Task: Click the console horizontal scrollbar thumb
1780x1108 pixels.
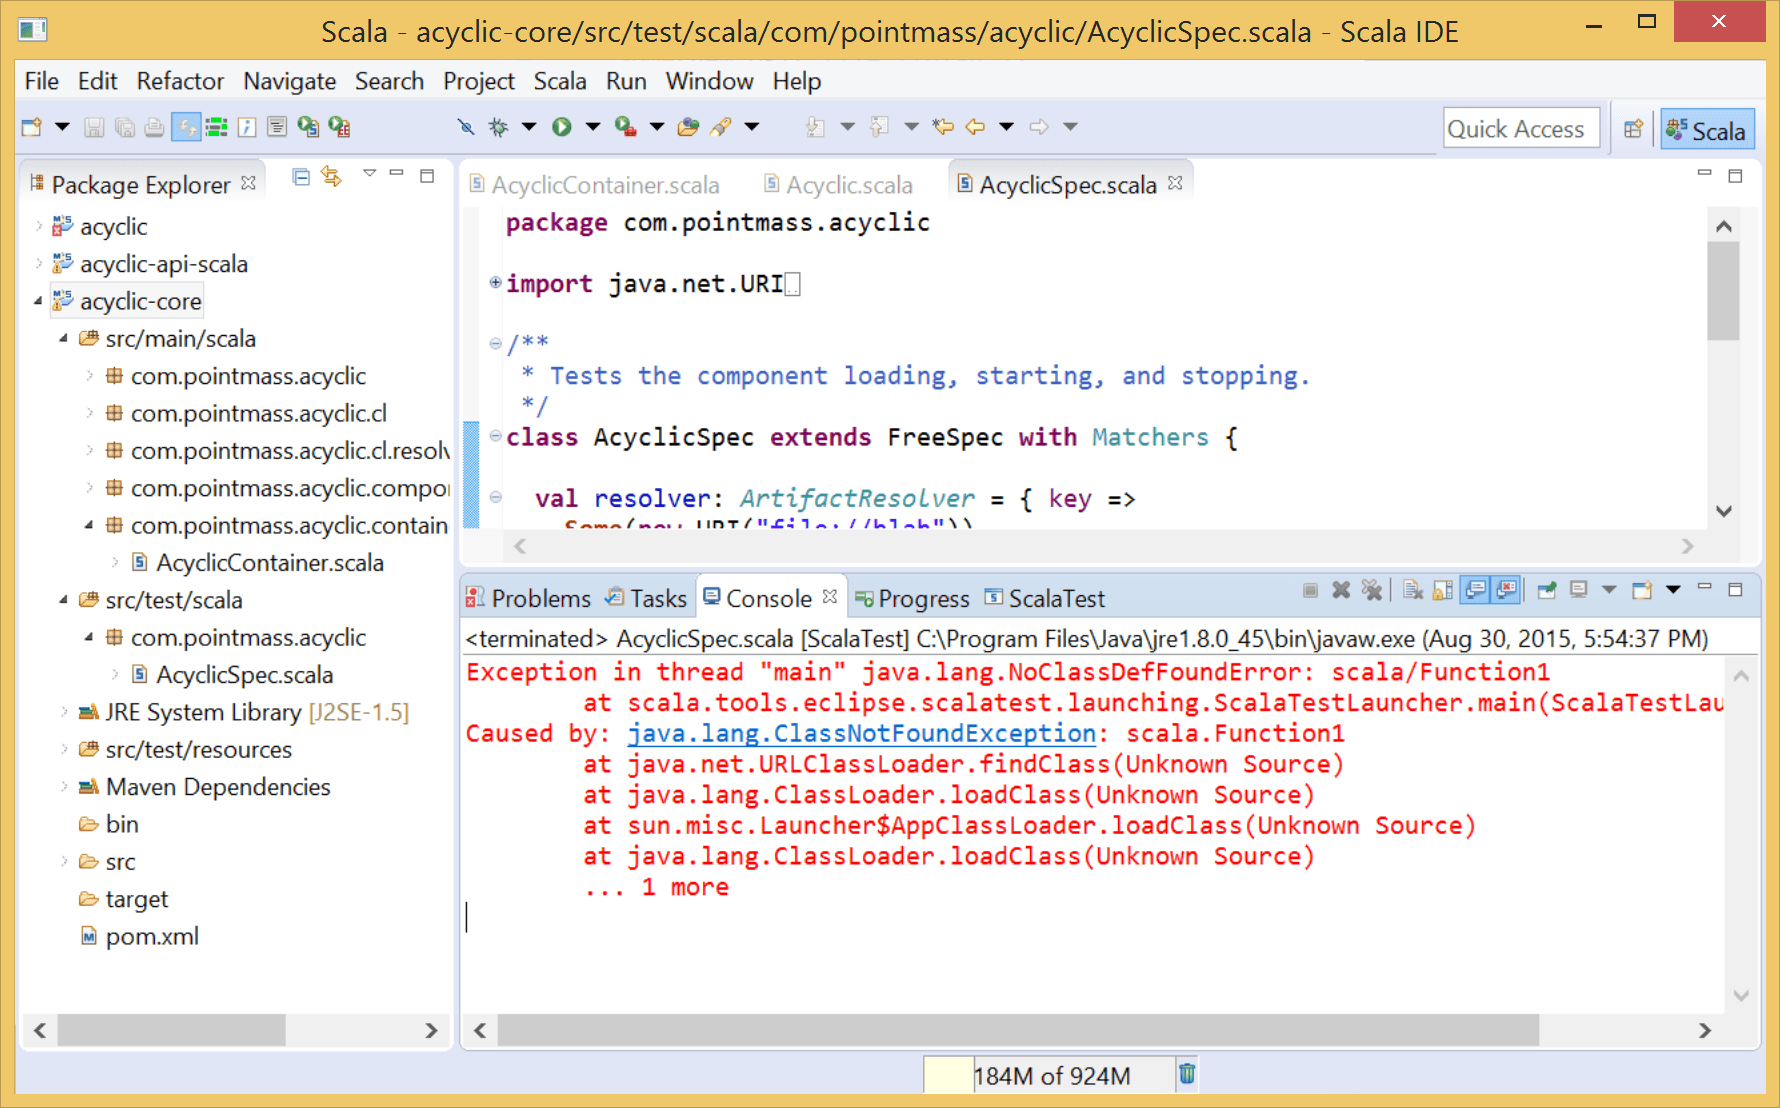Action: (x=1017, y=1030)
